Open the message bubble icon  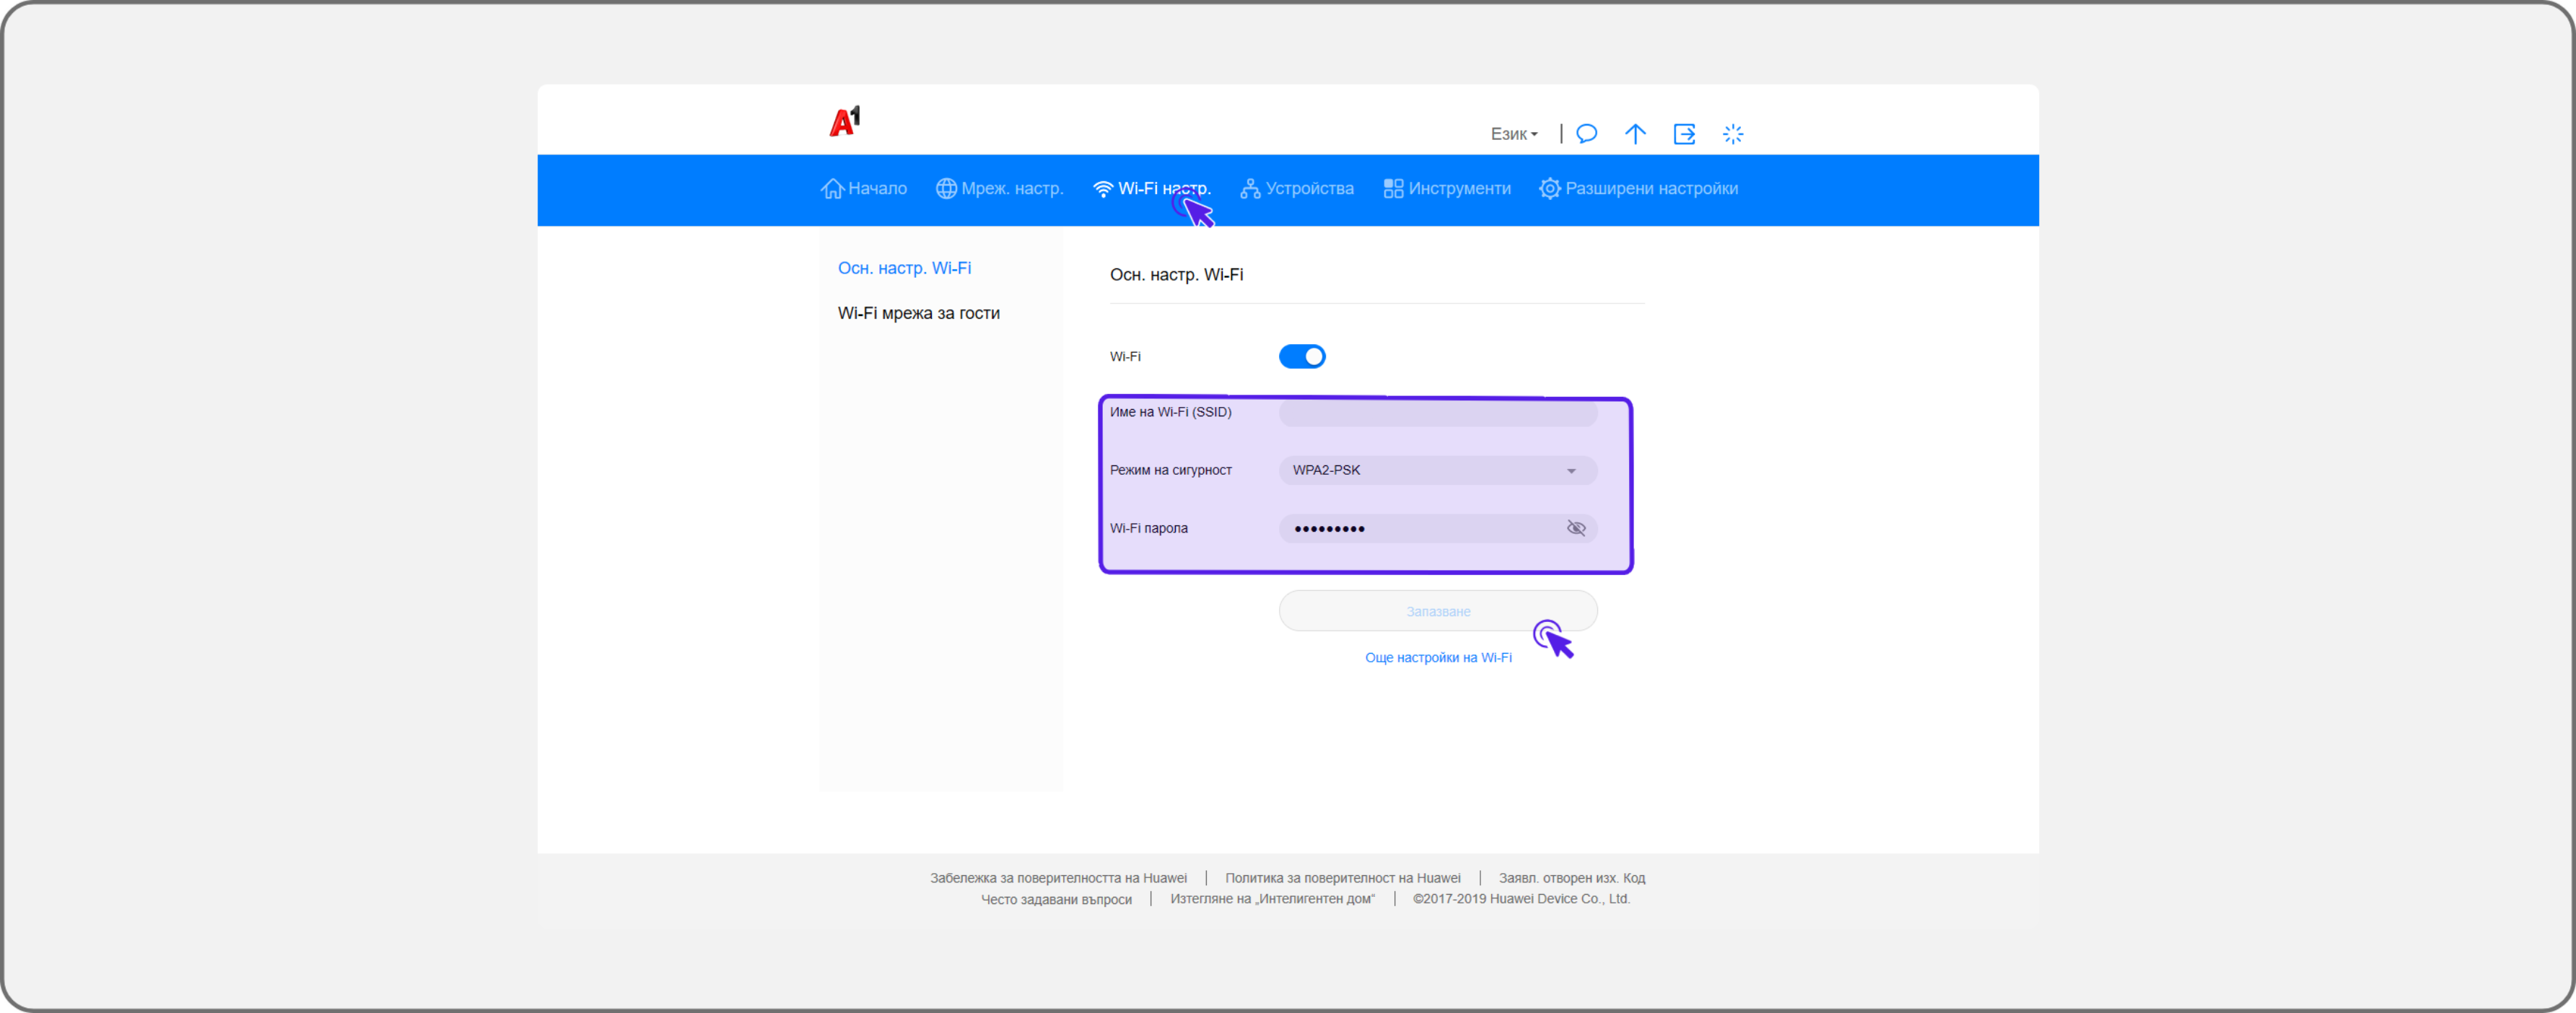point(1586,134)
